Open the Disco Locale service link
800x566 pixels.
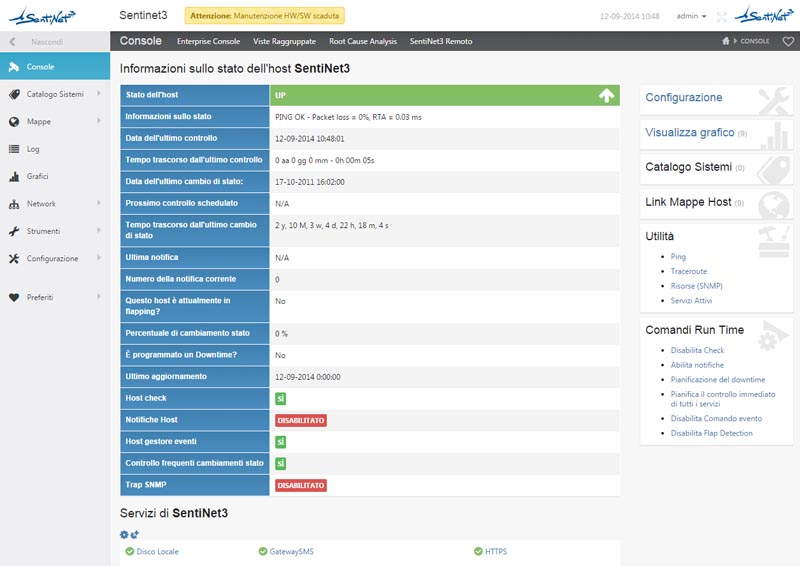(x=158, y=552)
